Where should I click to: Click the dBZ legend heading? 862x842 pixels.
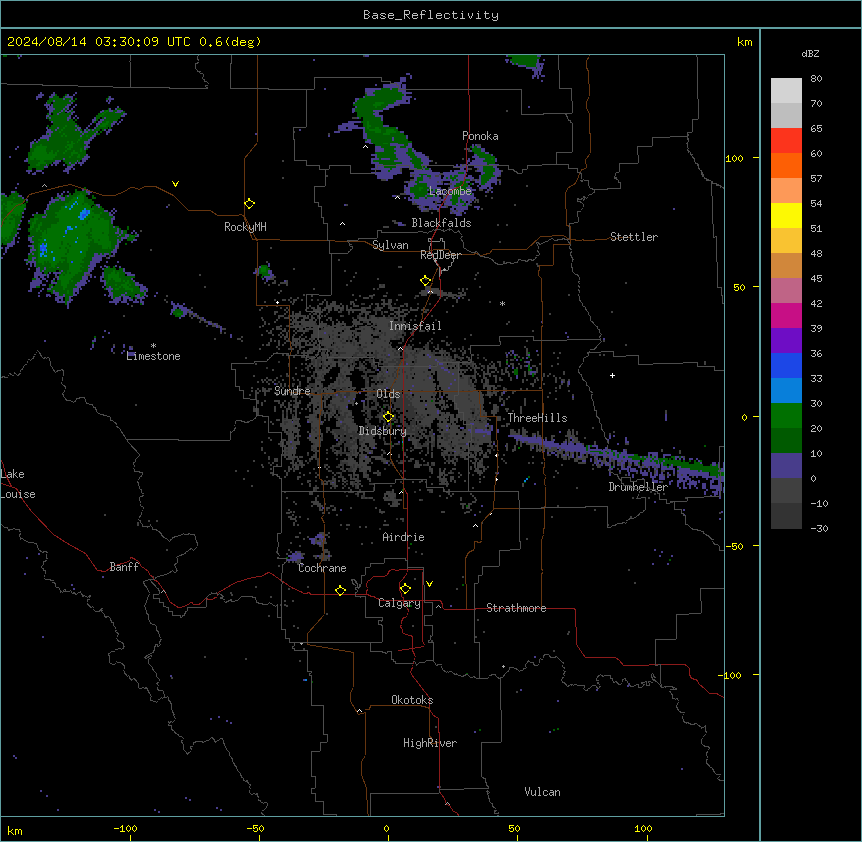click(810, 53)
